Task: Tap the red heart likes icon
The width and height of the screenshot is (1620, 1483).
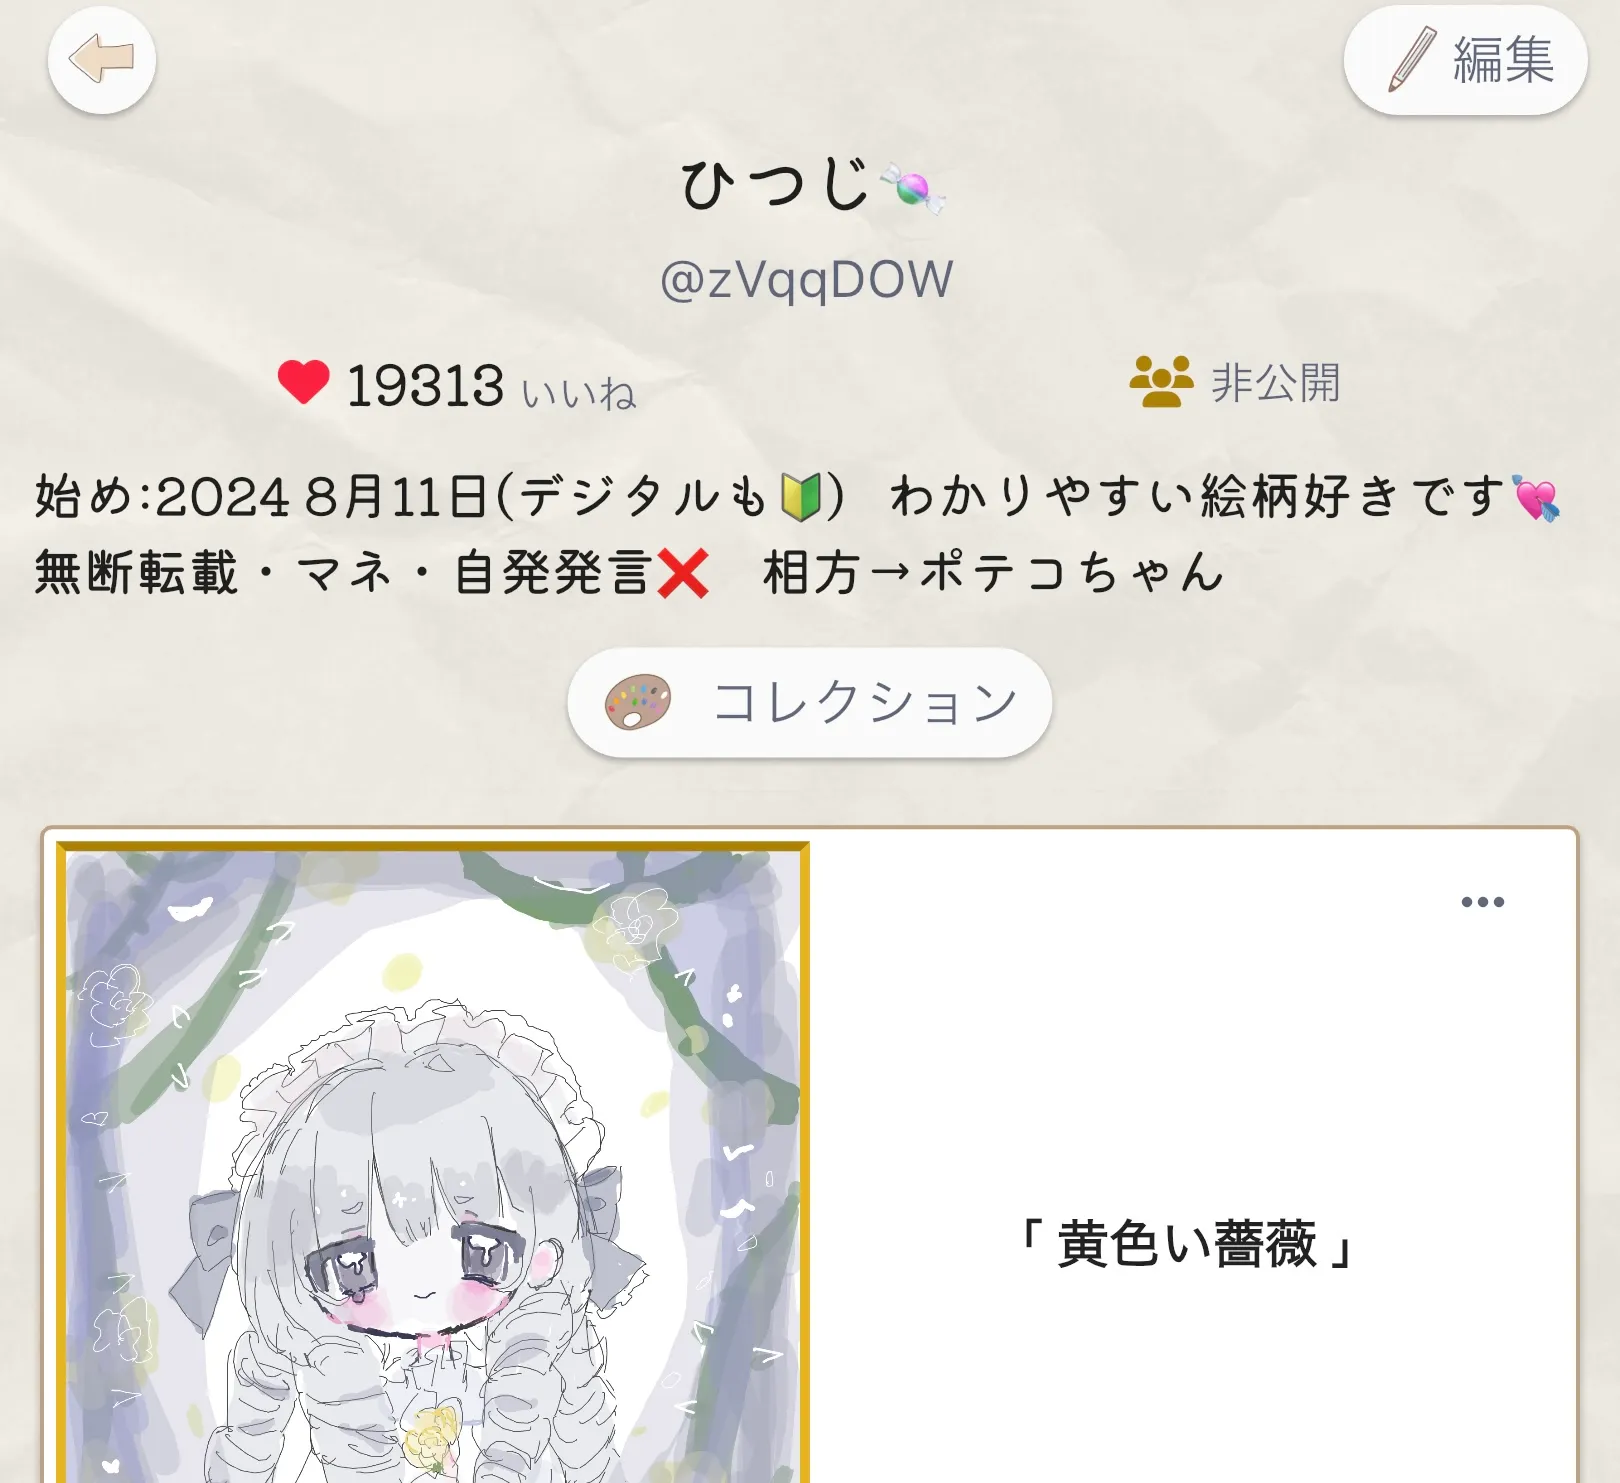Action: 303,382
